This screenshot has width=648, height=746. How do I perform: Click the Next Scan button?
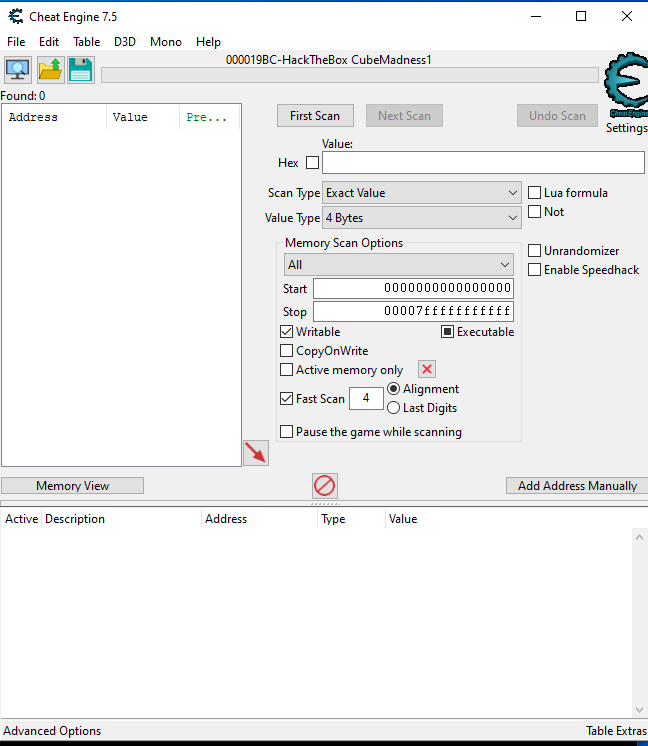click(x=404, y=116)
